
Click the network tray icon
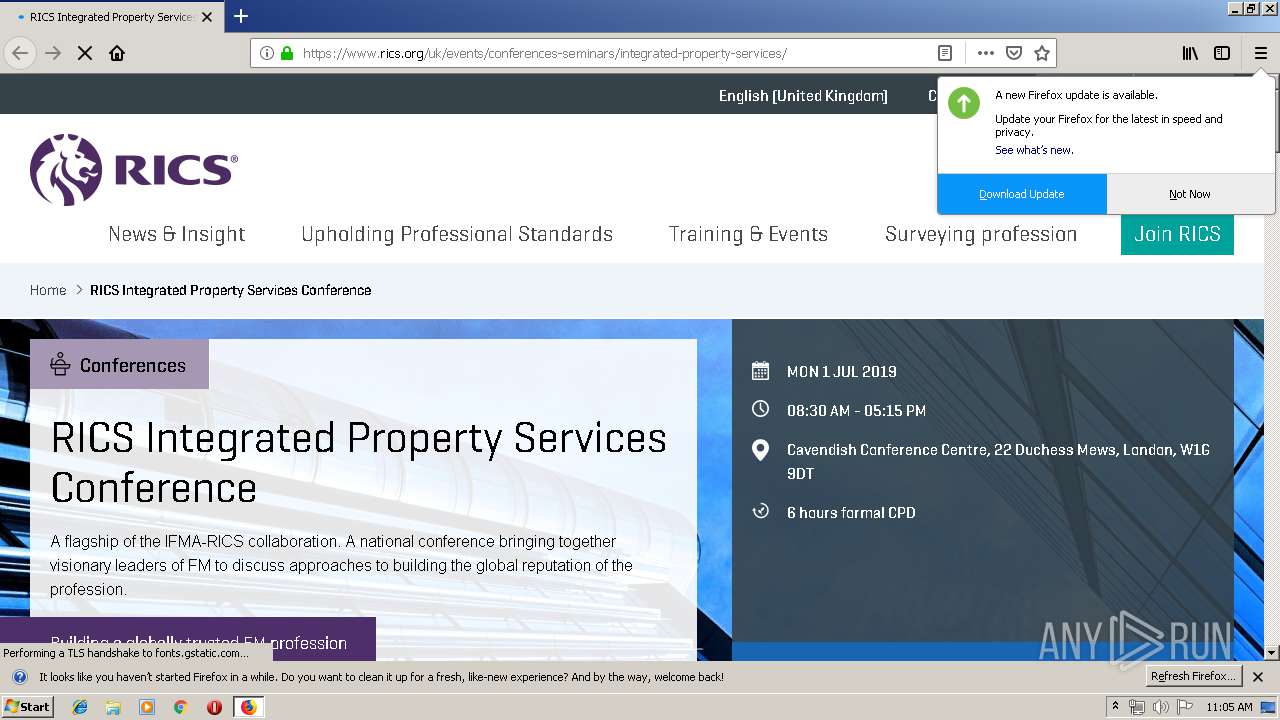click(1137, 707)
